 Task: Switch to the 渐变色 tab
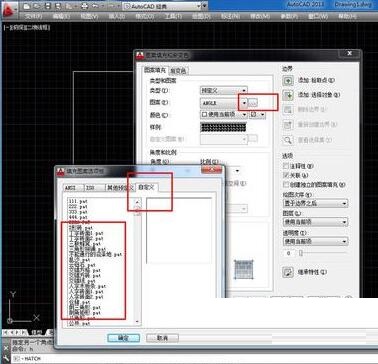pyautogui.click(x=179, y=70)
